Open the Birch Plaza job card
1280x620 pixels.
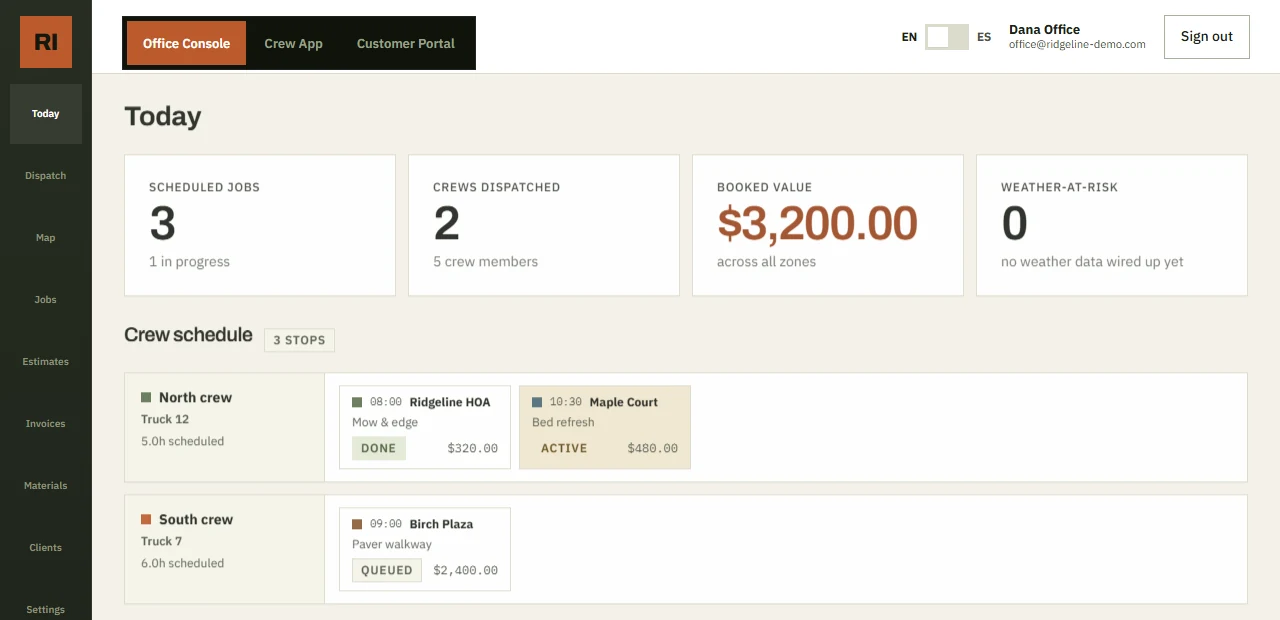(425, 549)
